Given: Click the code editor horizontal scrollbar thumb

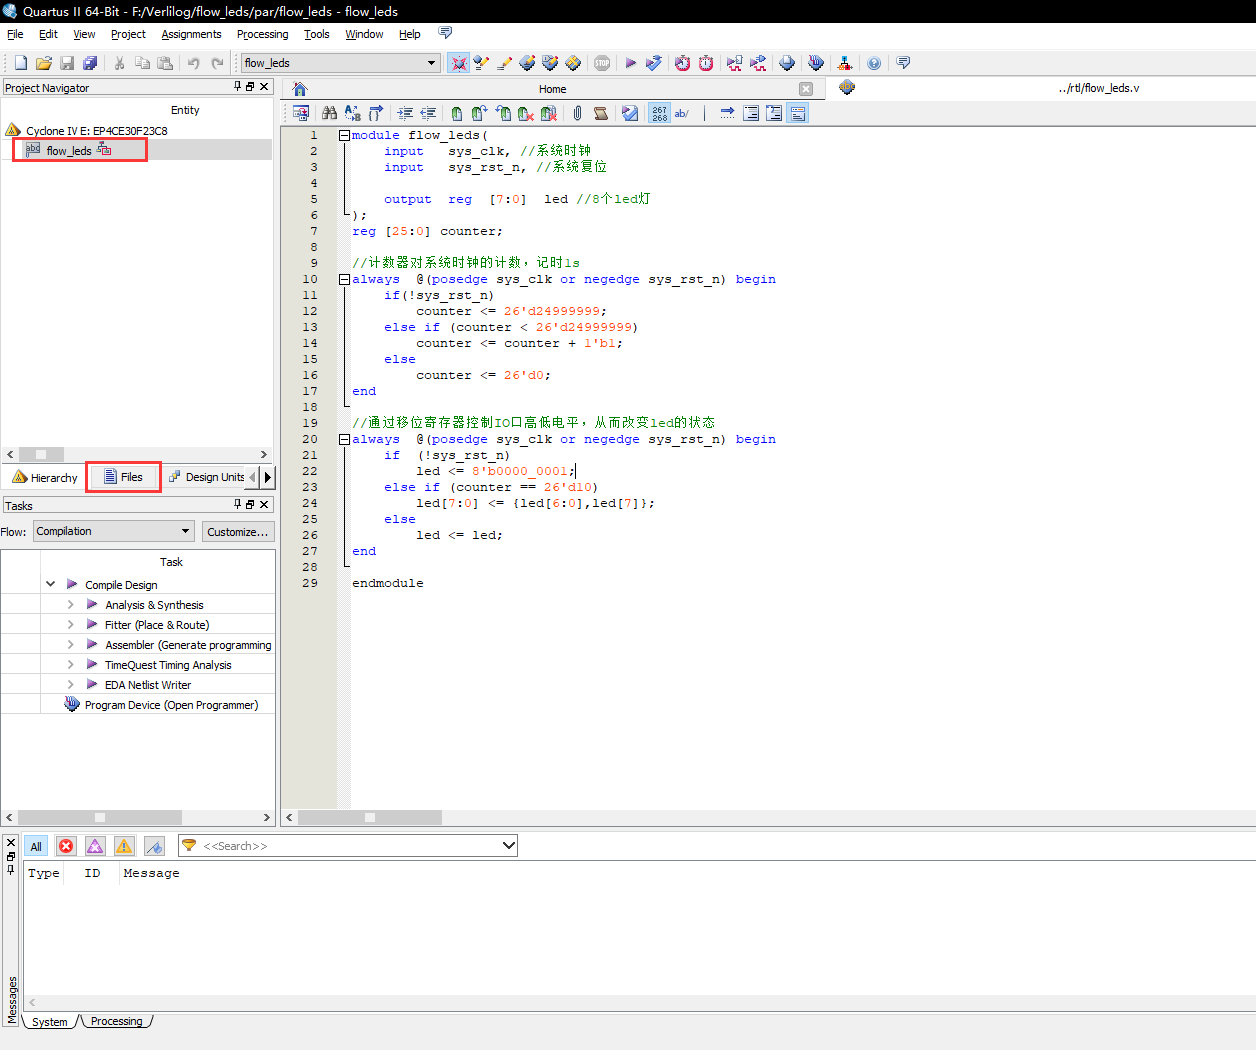Looking at the screenshot, I should (x=370, y=817).
